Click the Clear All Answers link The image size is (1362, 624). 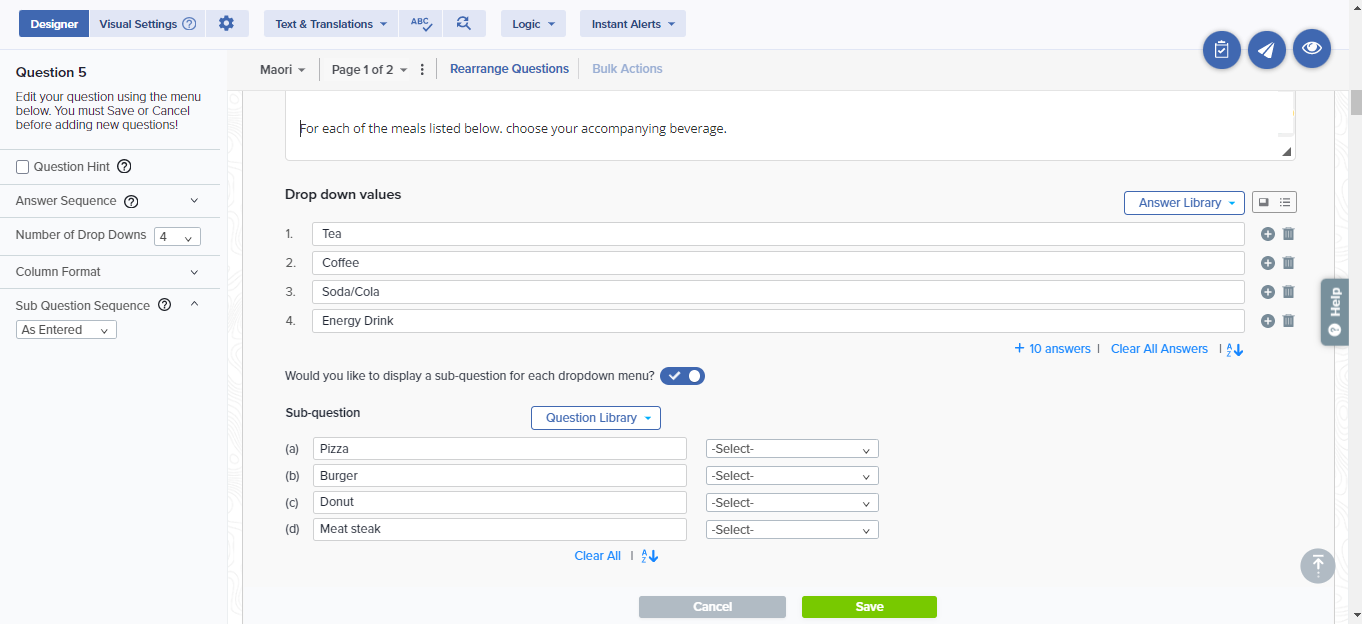tap(1159, 349)
